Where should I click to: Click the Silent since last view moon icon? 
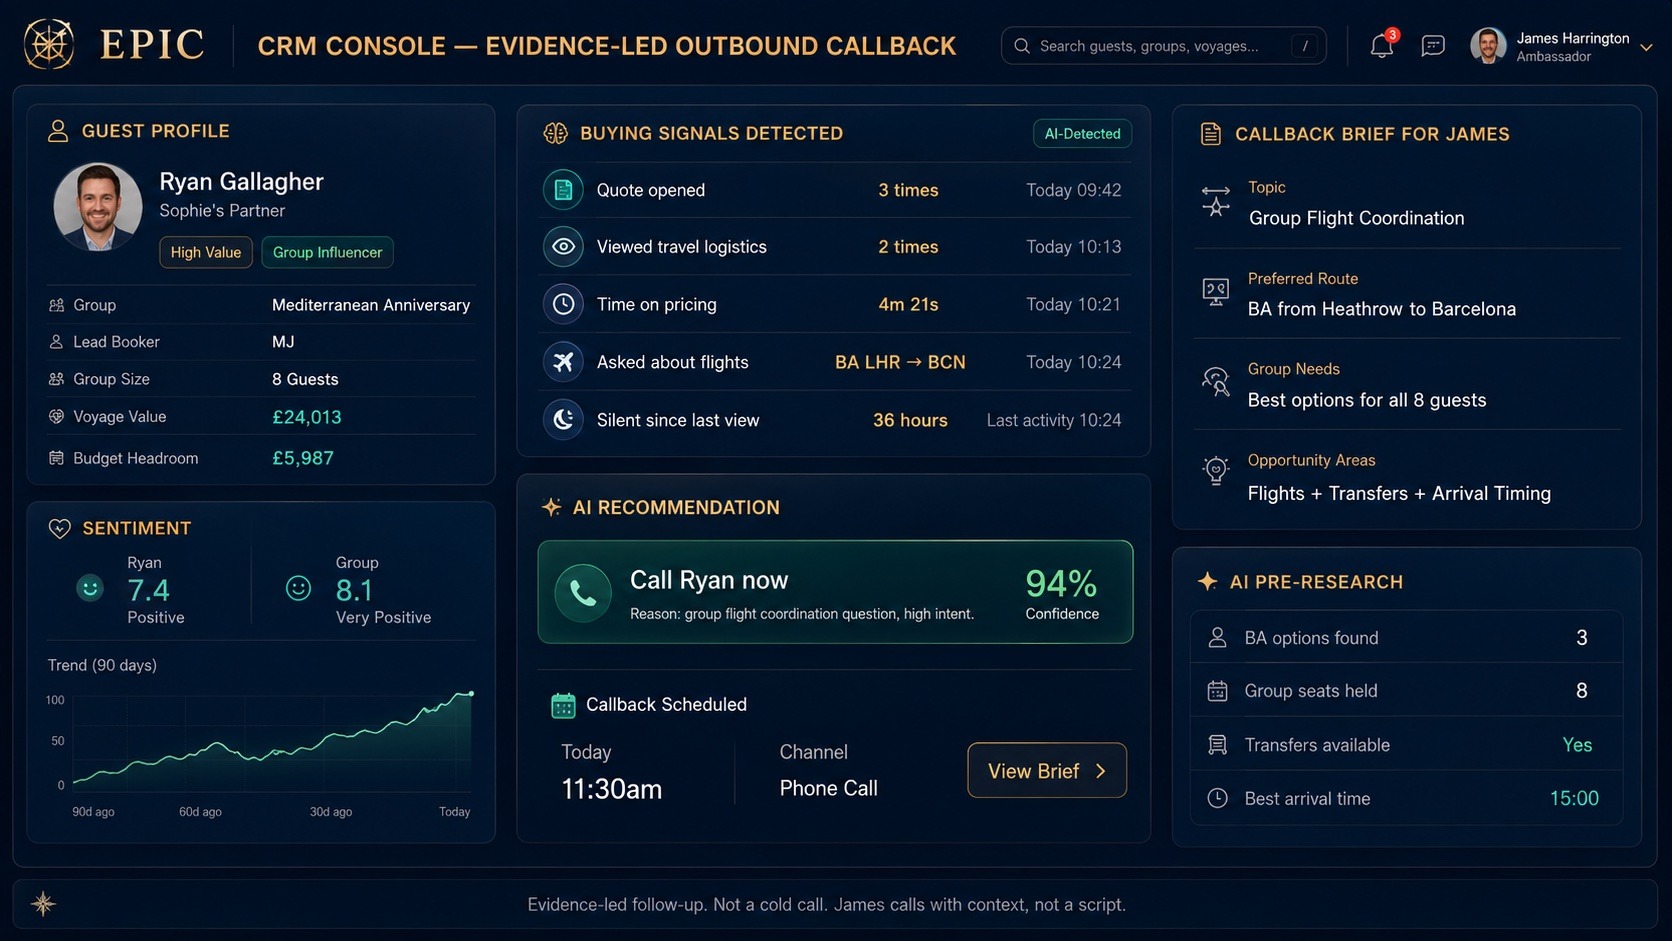[563, 420]
